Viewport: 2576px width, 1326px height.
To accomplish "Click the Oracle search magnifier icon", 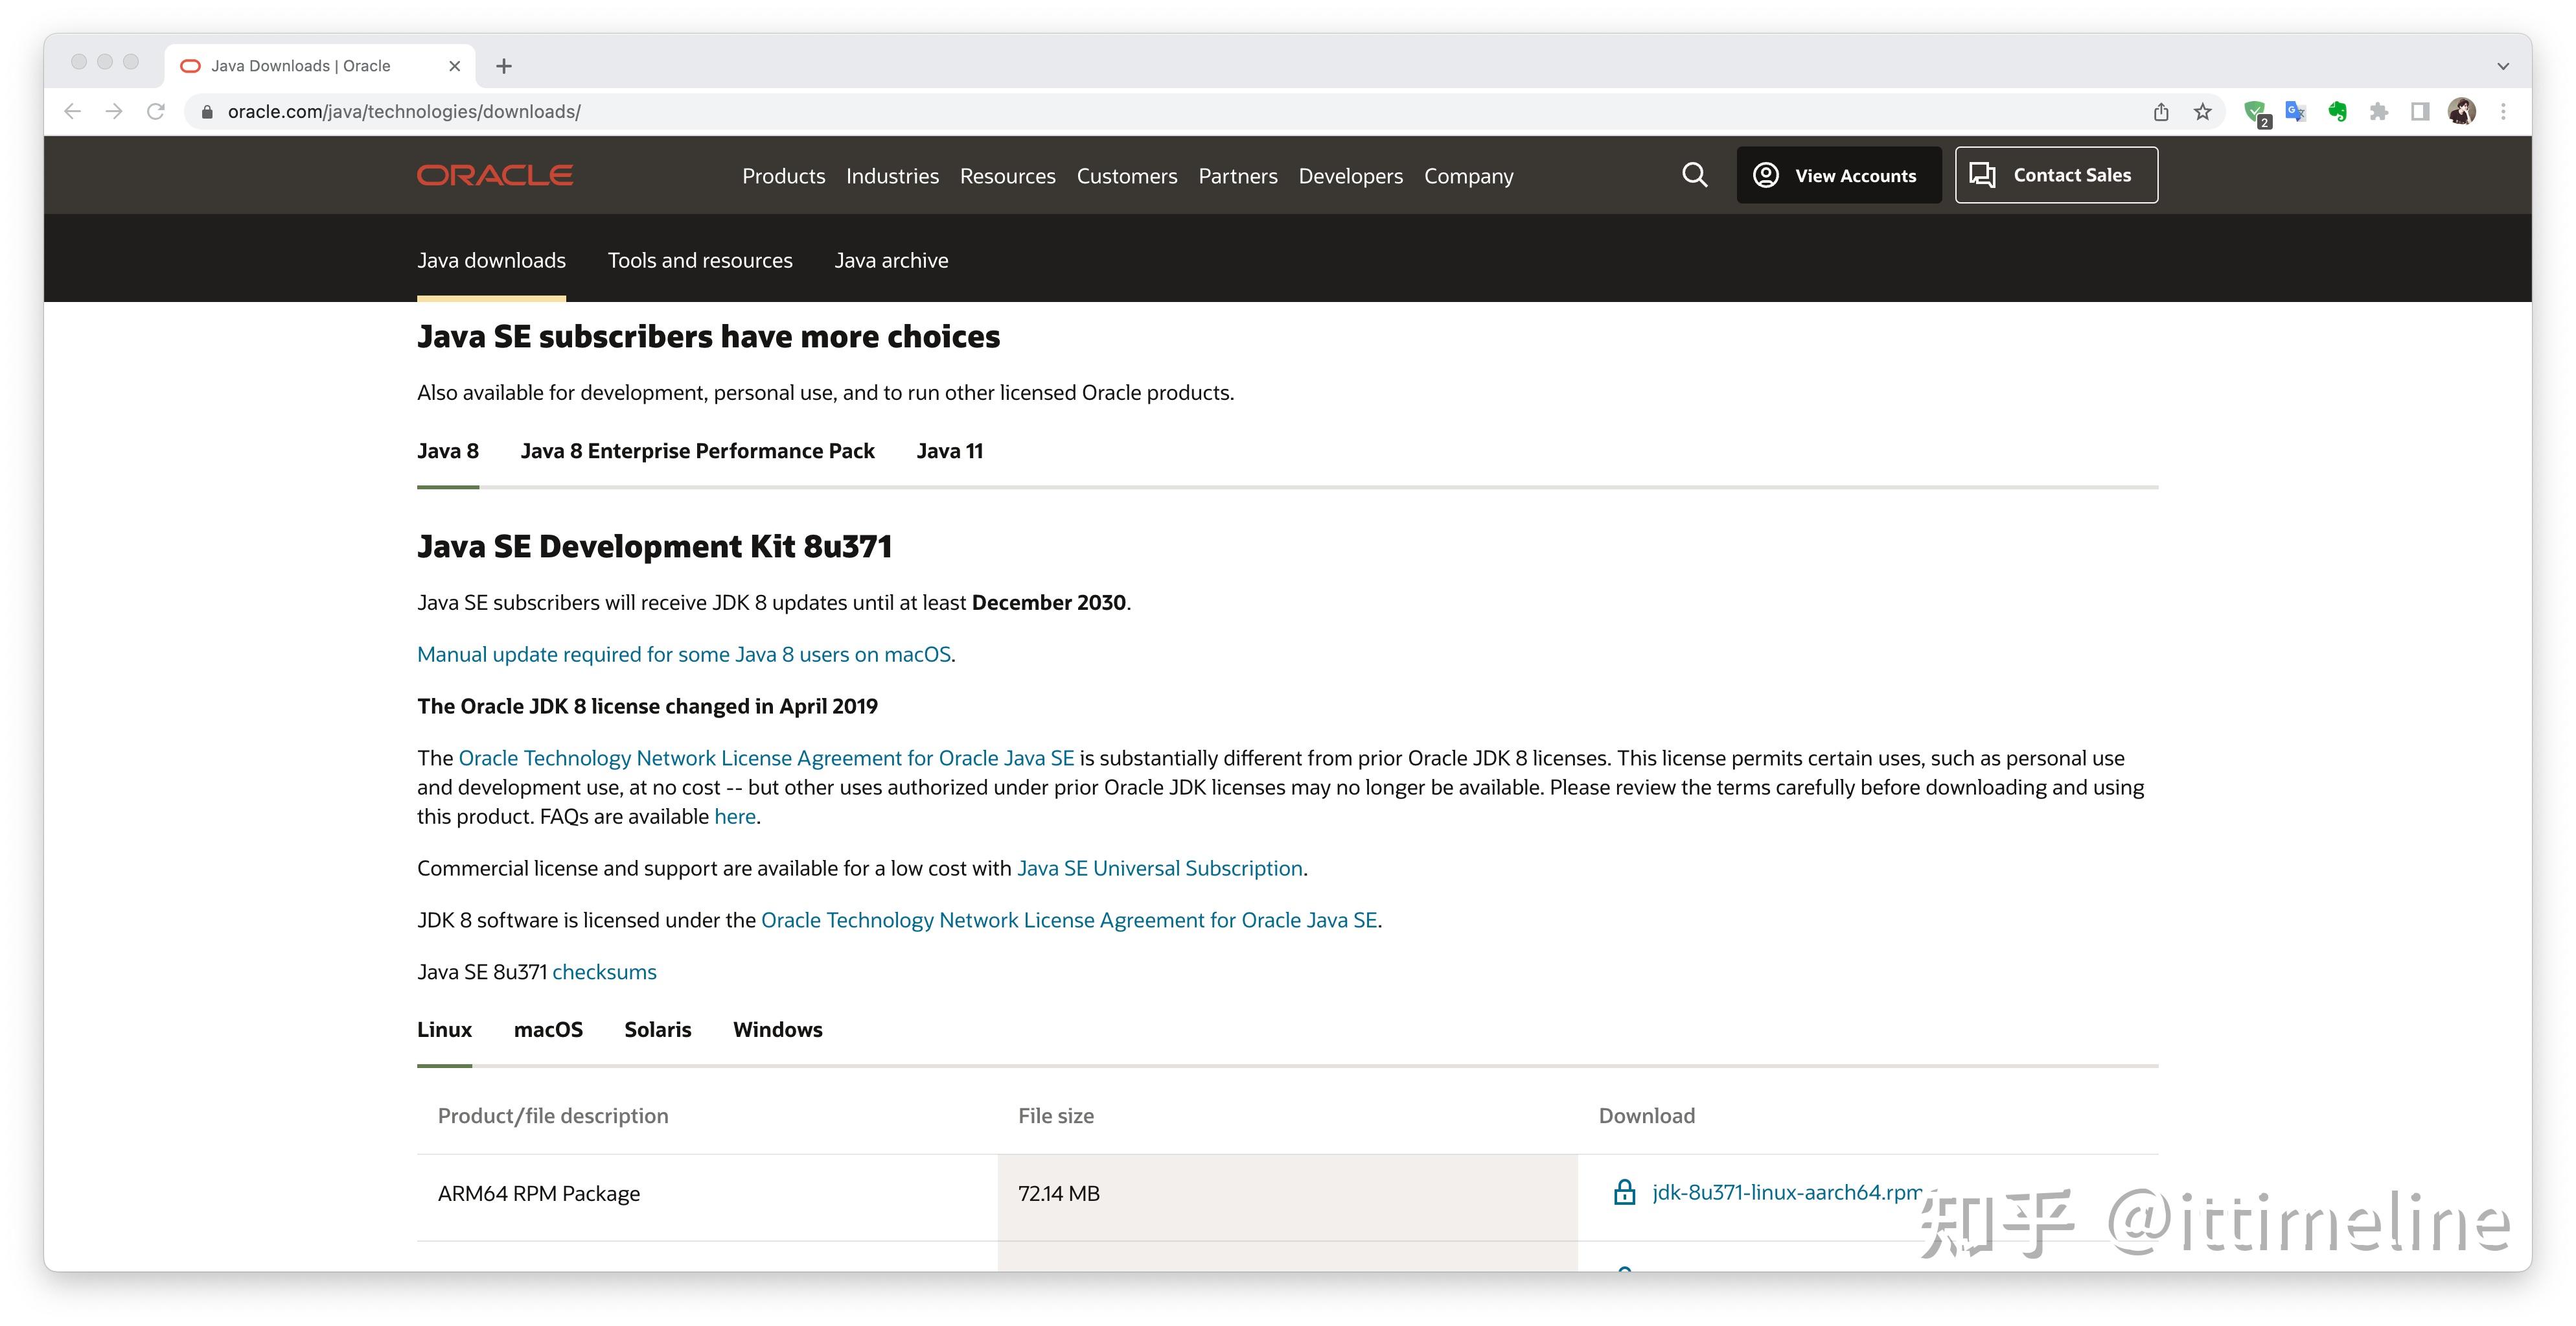I will [1694, 175].
